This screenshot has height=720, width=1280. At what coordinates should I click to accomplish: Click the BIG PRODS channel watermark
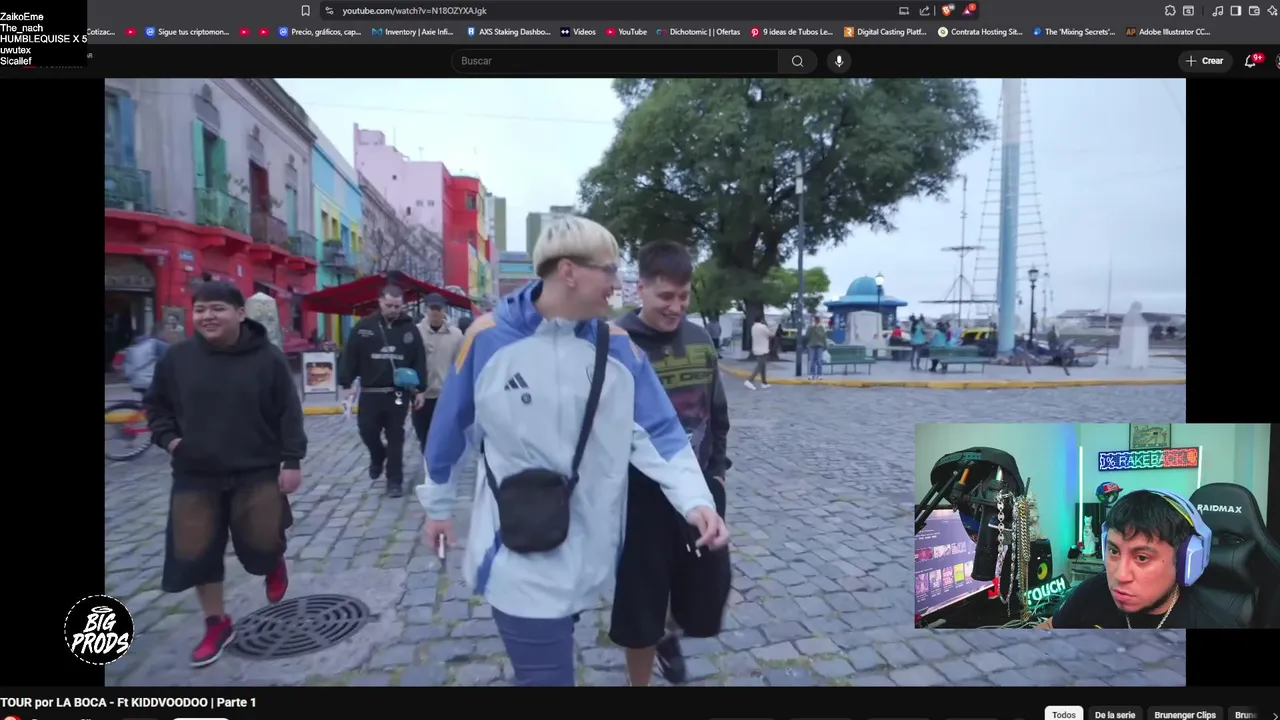point(99,630)
